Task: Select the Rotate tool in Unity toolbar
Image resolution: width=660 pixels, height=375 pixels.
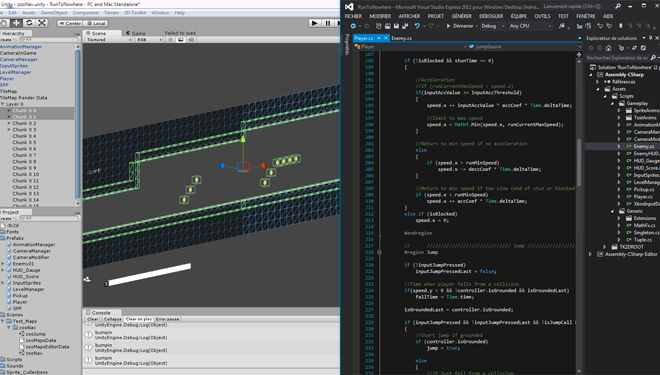Action: click(x=29, y=23)
